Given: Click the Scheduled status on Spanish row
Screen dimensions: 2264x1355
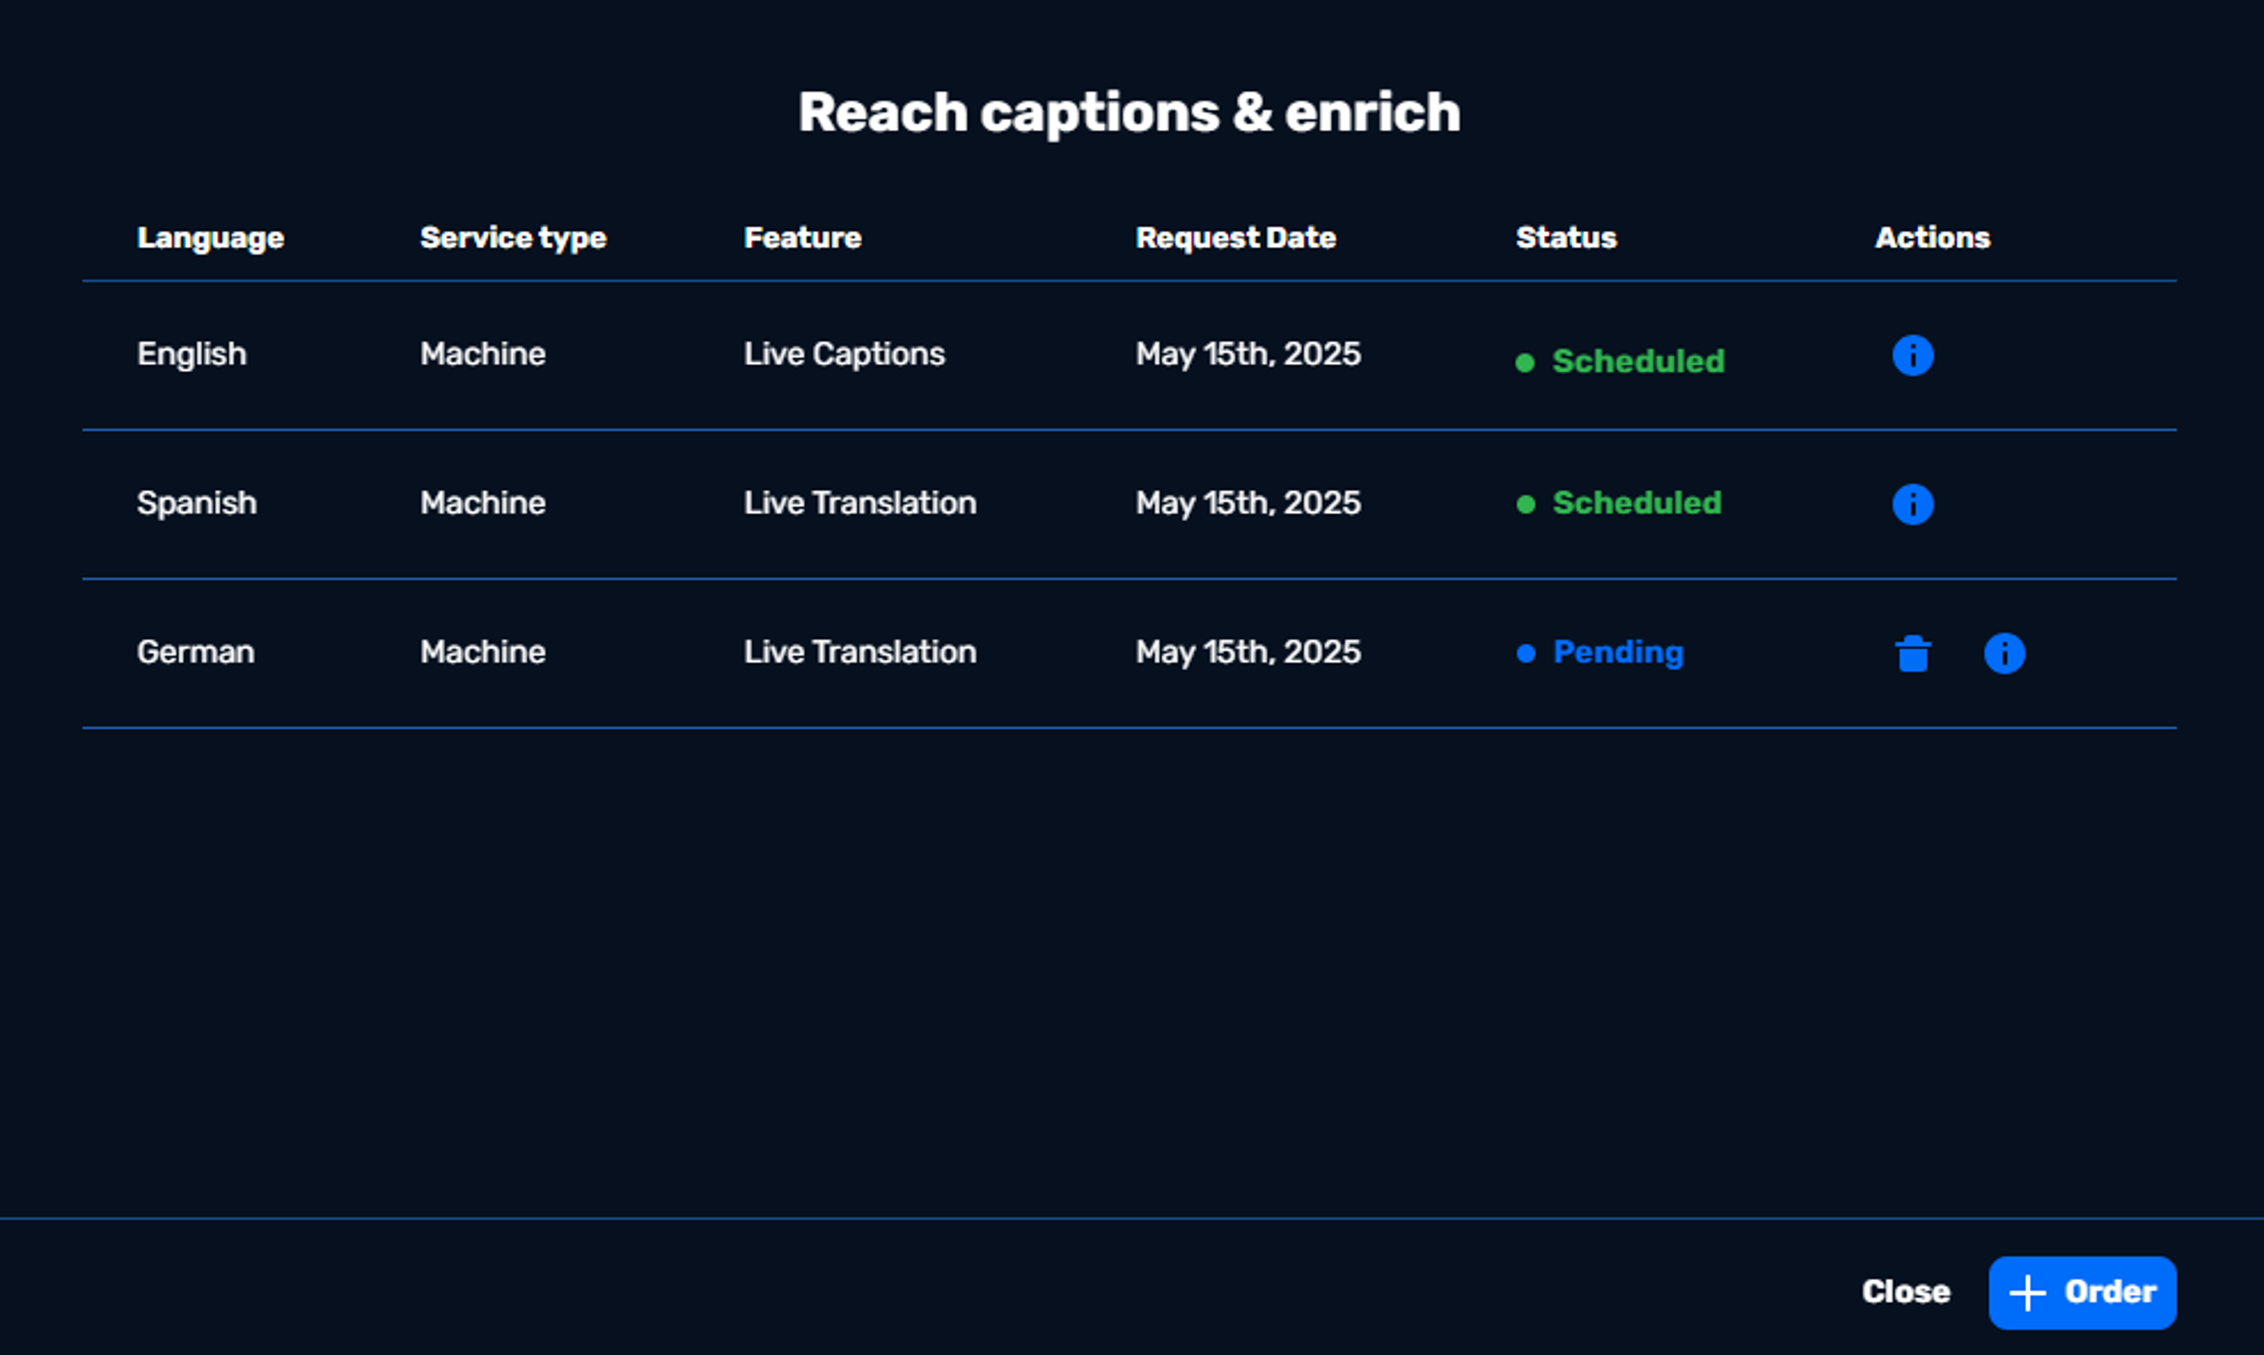Looking at the screenshot, I should coord(1636,503).
